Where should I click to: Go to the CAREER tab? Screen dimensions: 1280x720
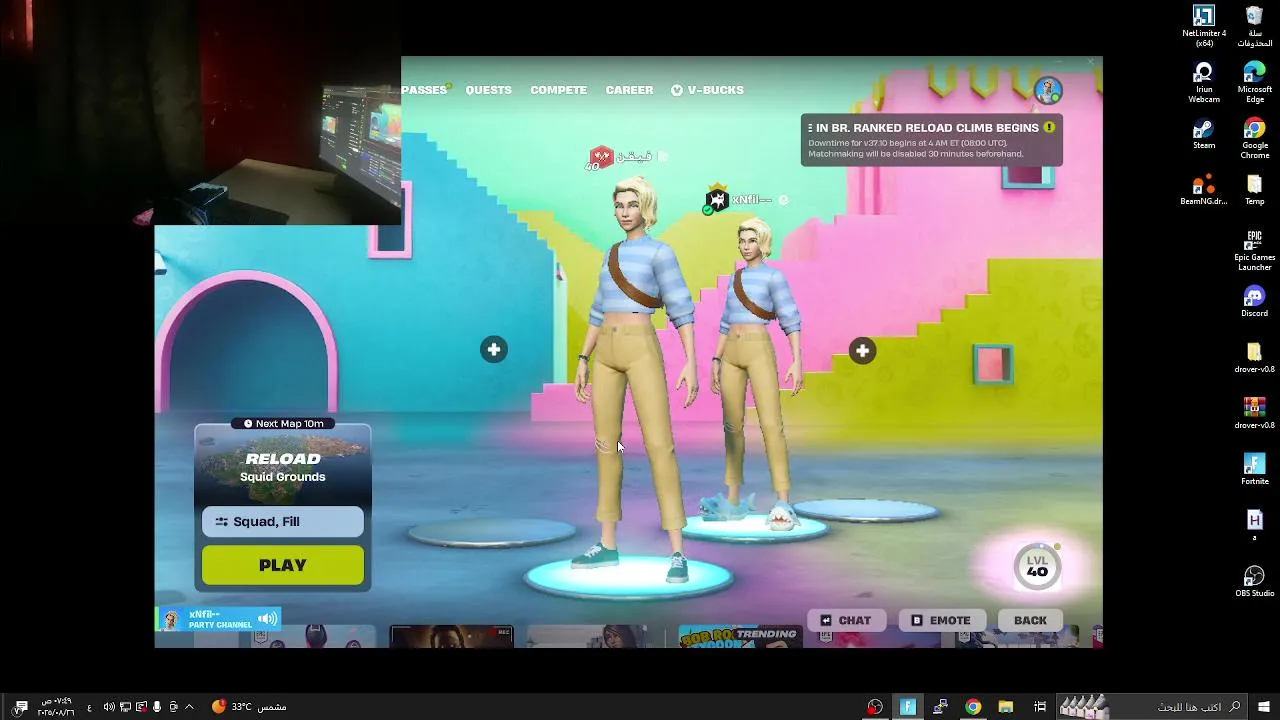point(629,90)
